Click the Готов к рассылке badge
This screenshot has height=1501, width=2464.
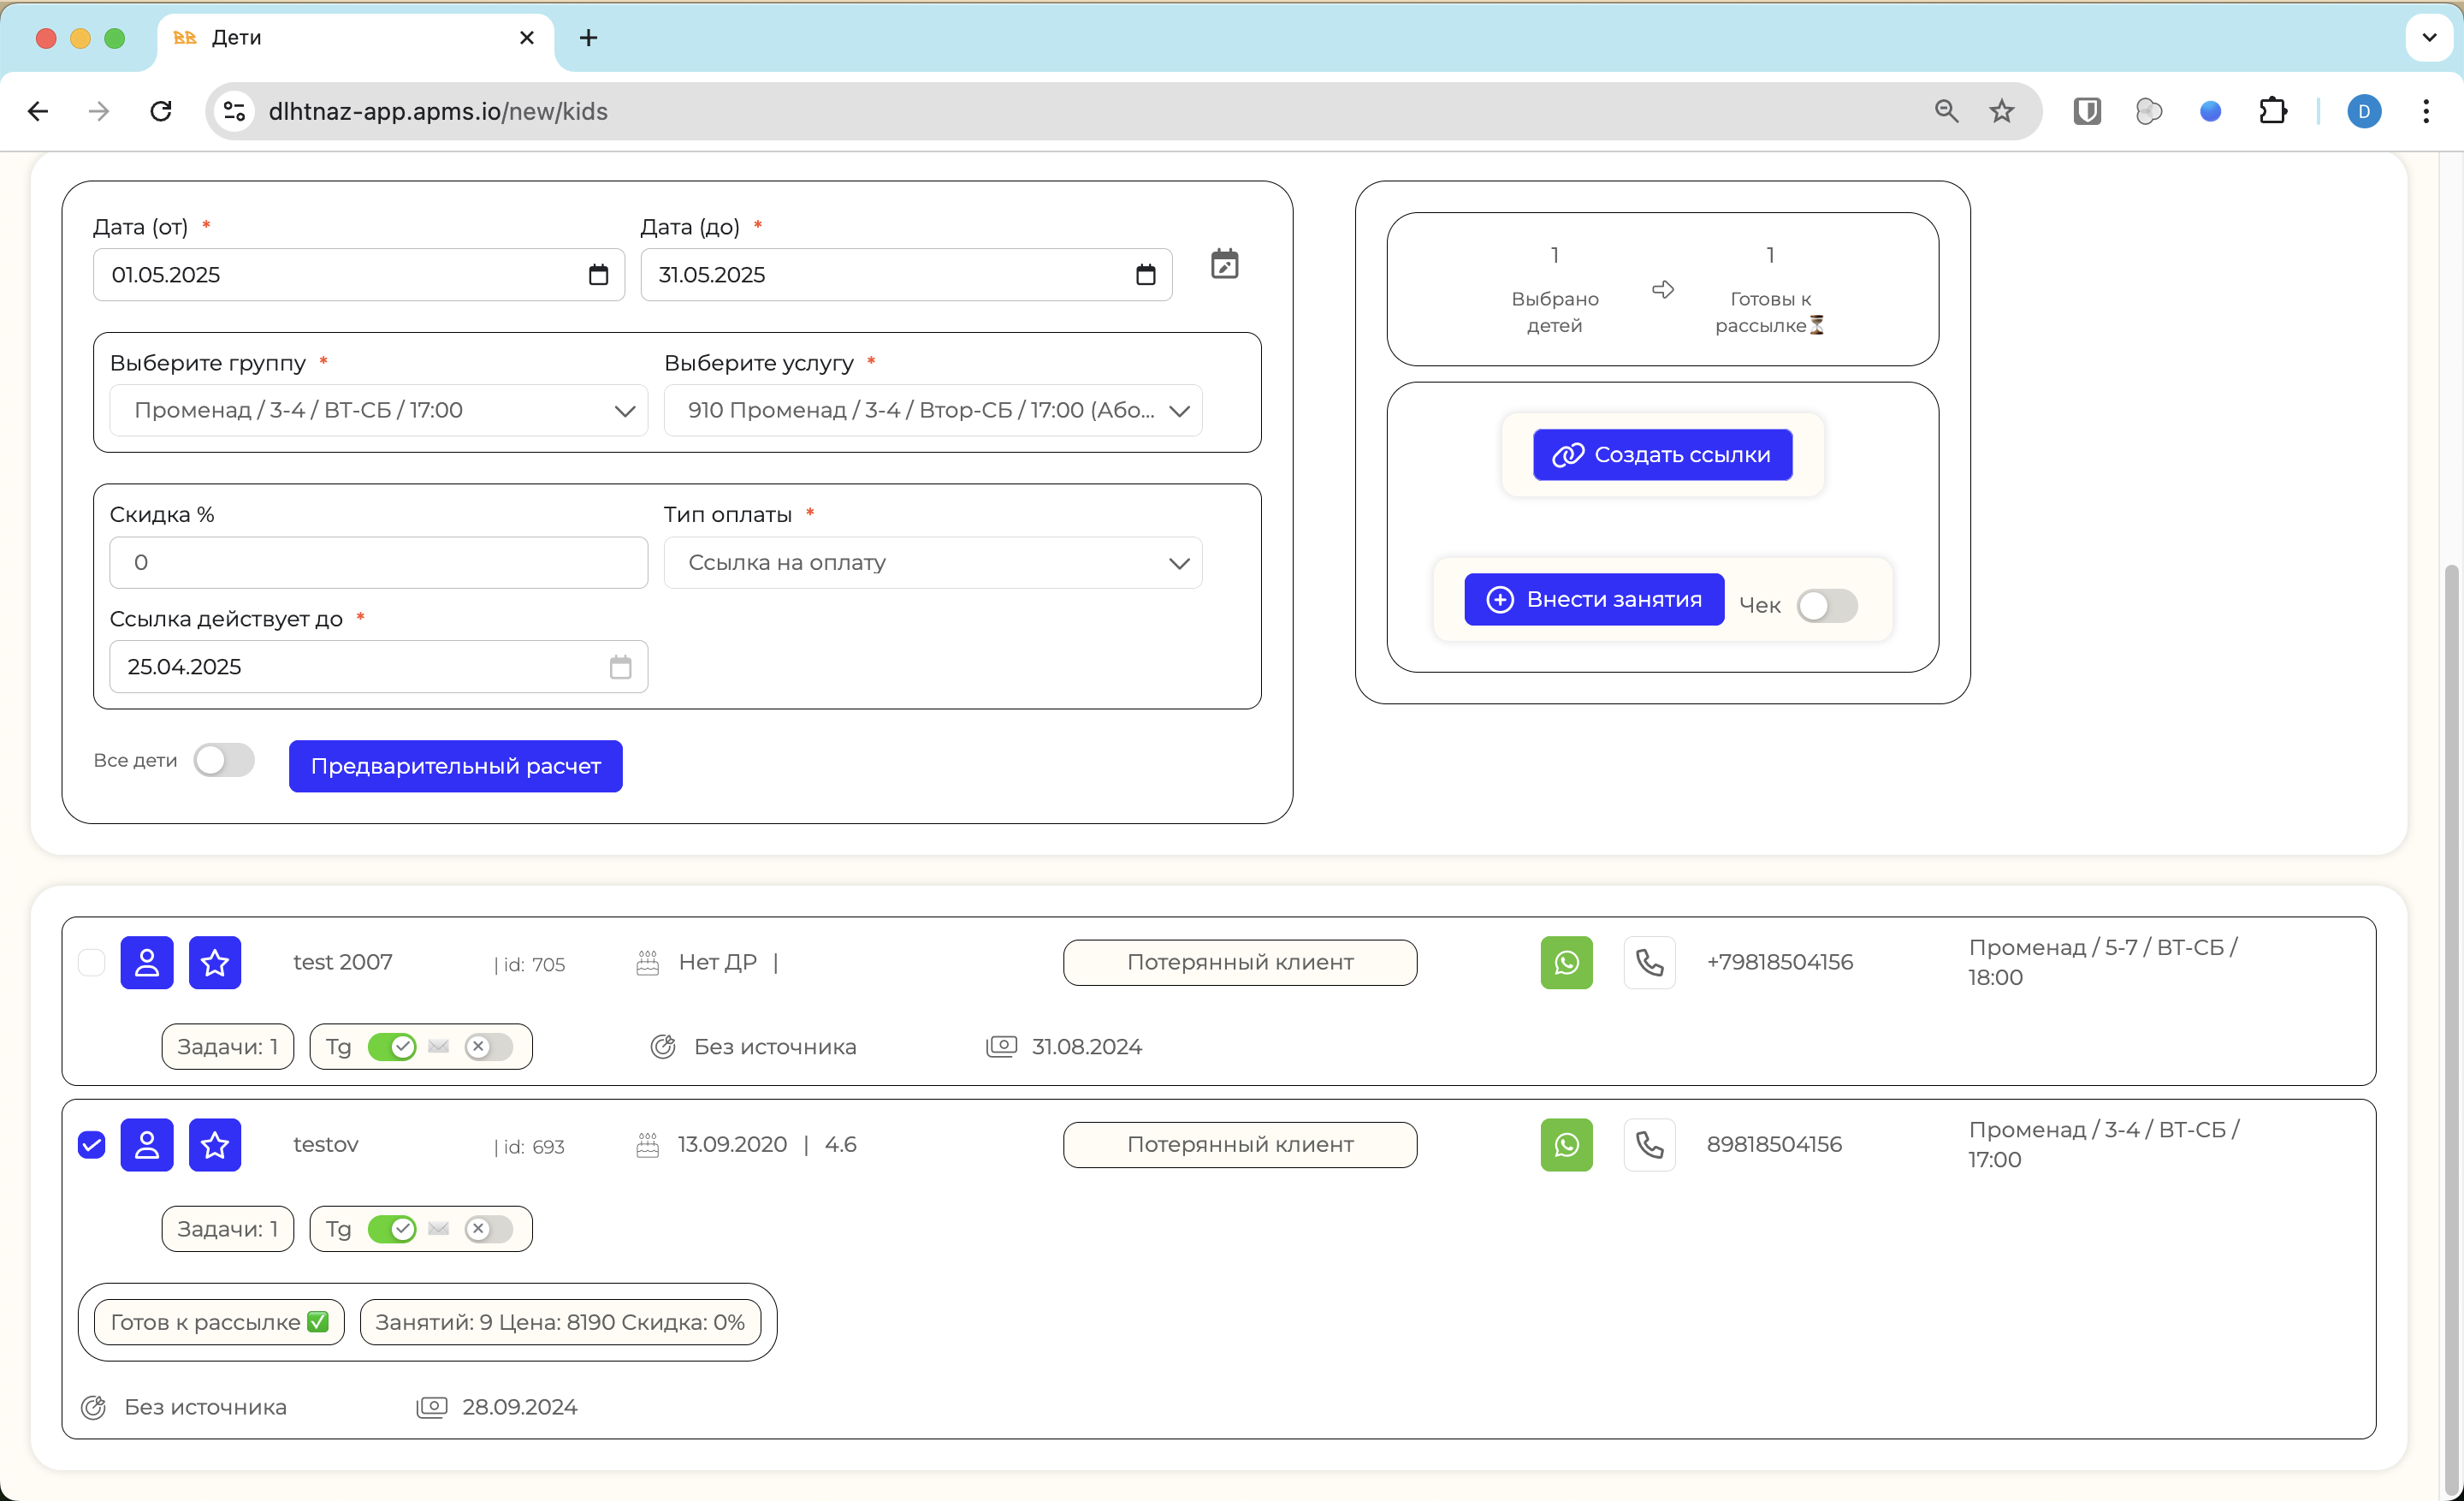coord(219,1322)
